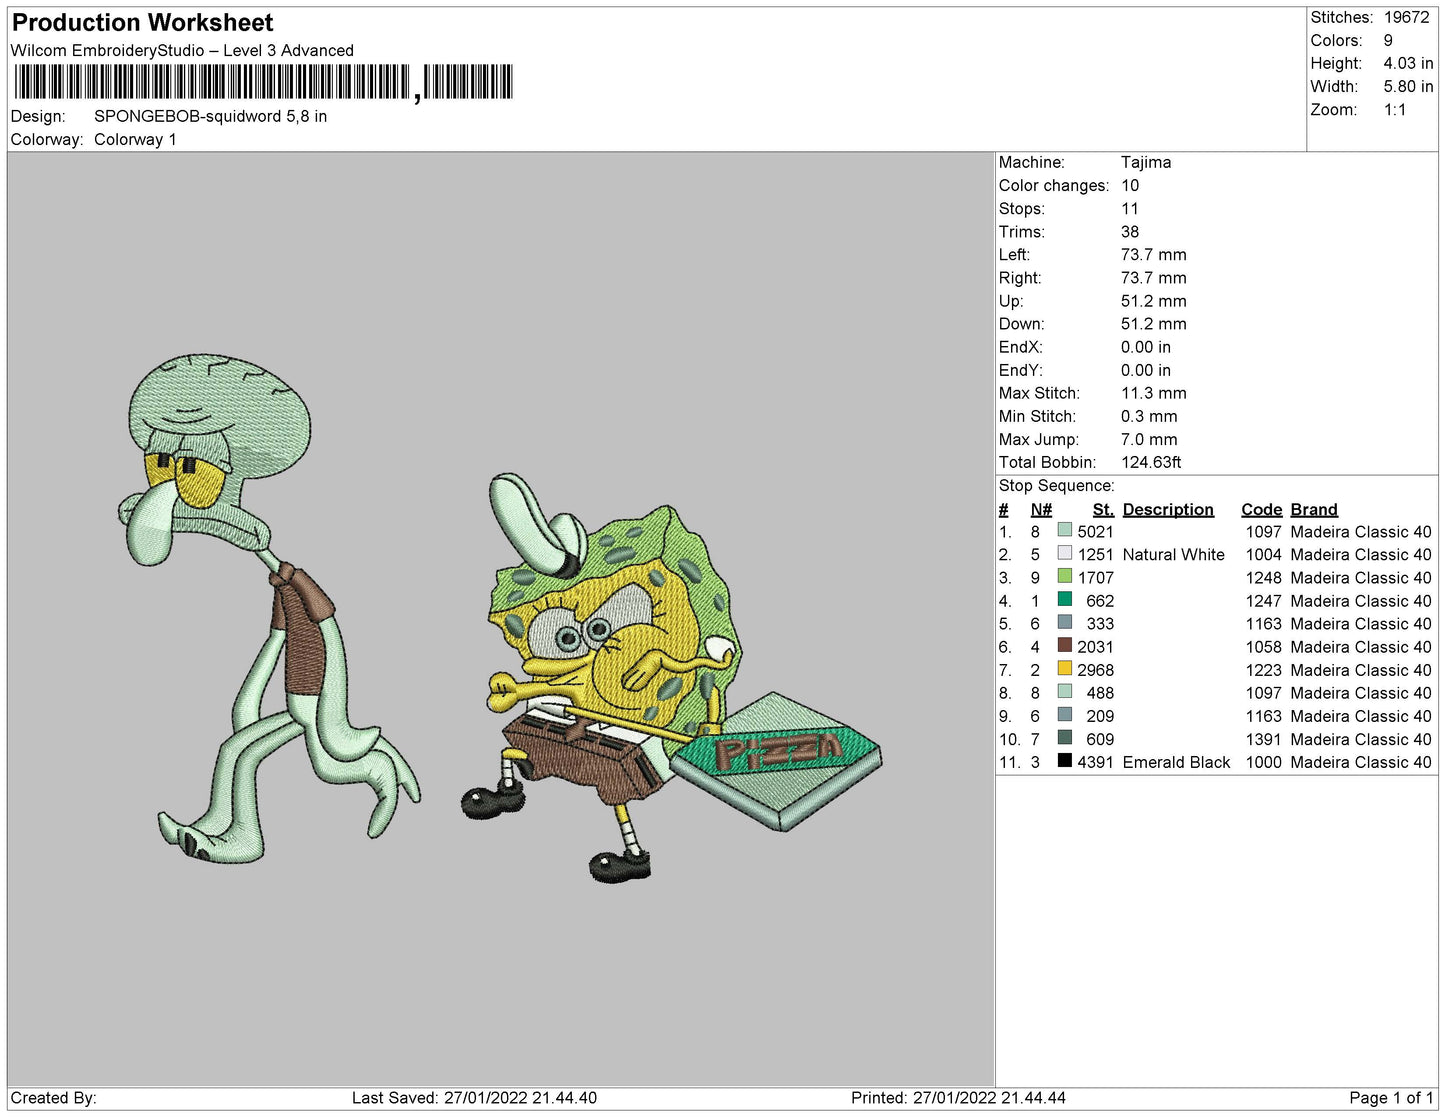Click 'Last Saved: 27/01/2022 21.44.40' in the footer
1445x1117 pixels.
tap(474, 1097)
